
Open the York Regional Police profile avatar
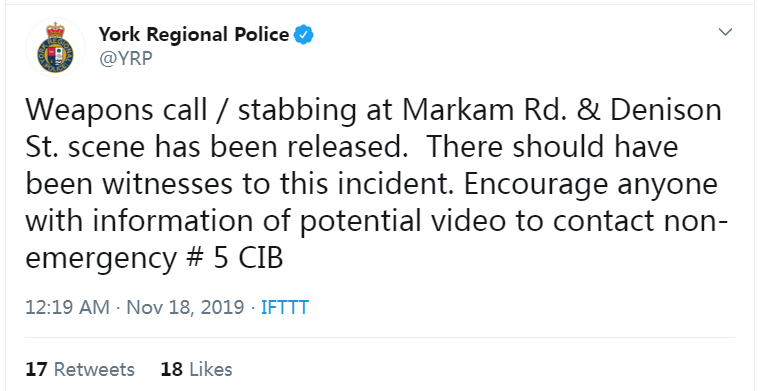[55, 47]
